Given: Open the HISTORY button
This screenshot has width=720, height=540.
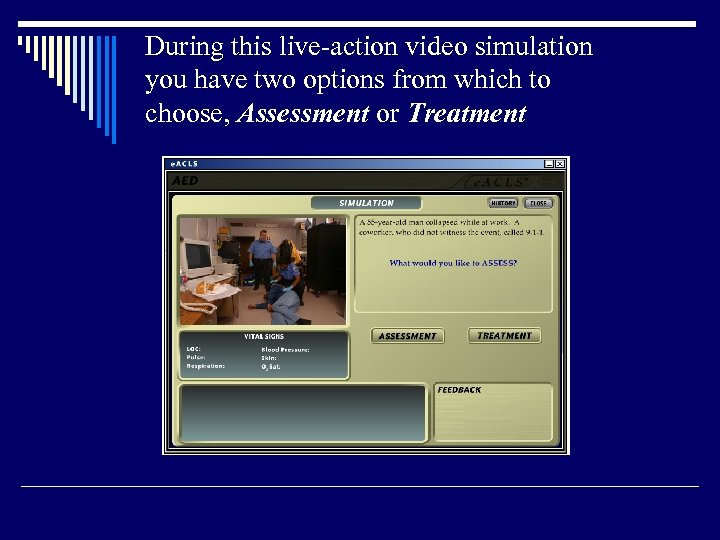Looking at the screenshot, I should click(503, 203).
